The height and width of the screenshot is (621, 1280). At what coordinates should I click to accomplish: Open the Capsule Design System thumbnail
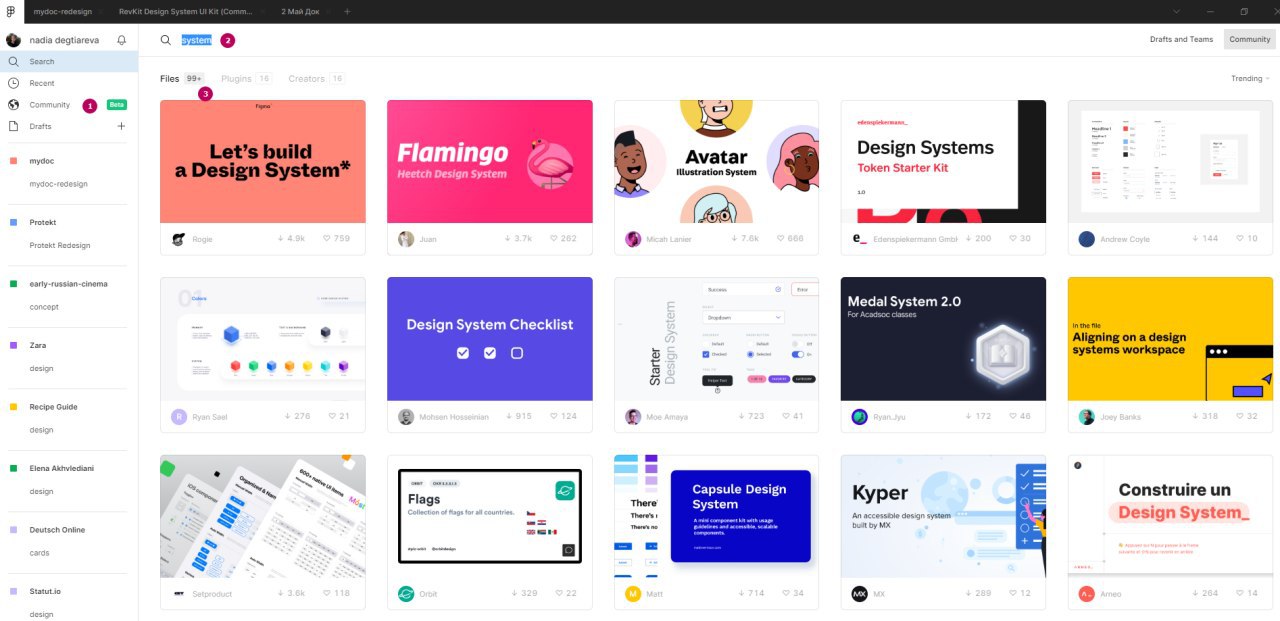[x=717, y=517]
